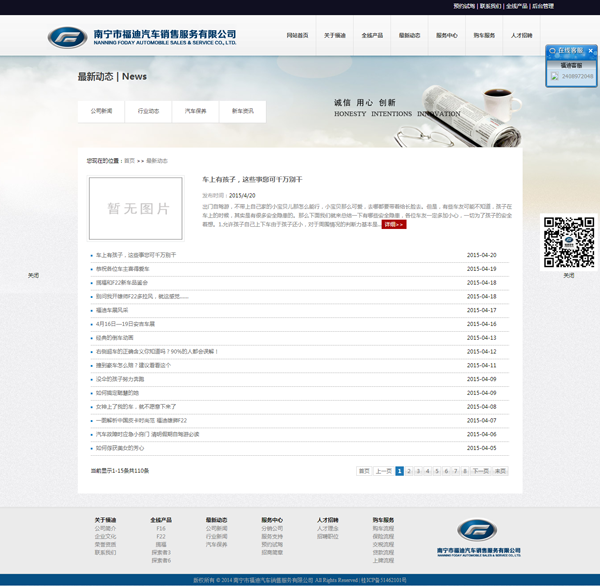Image resolution: width=600 pixels, height=586 pixels.
Task: Open the 网站首页 navigation menu item
Action: pos(297,35)
